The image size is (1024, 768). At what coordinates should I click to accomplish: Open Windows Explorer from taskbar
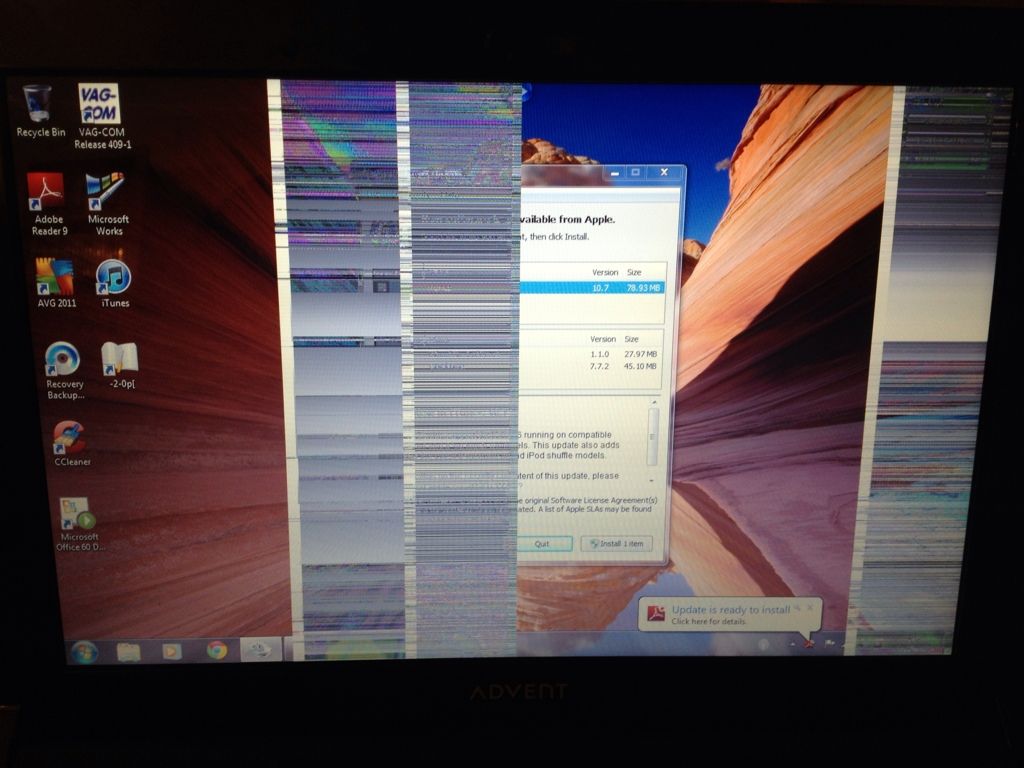click(x=128, y=651)
